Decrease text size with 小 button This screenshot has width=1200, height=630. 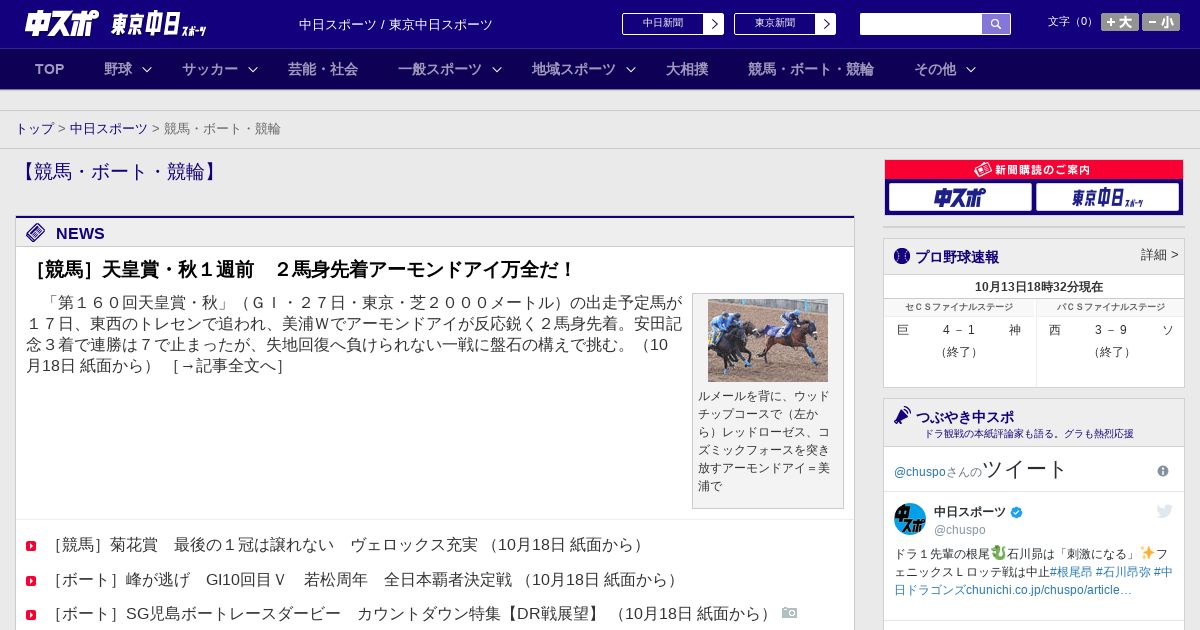point(1161,22)
